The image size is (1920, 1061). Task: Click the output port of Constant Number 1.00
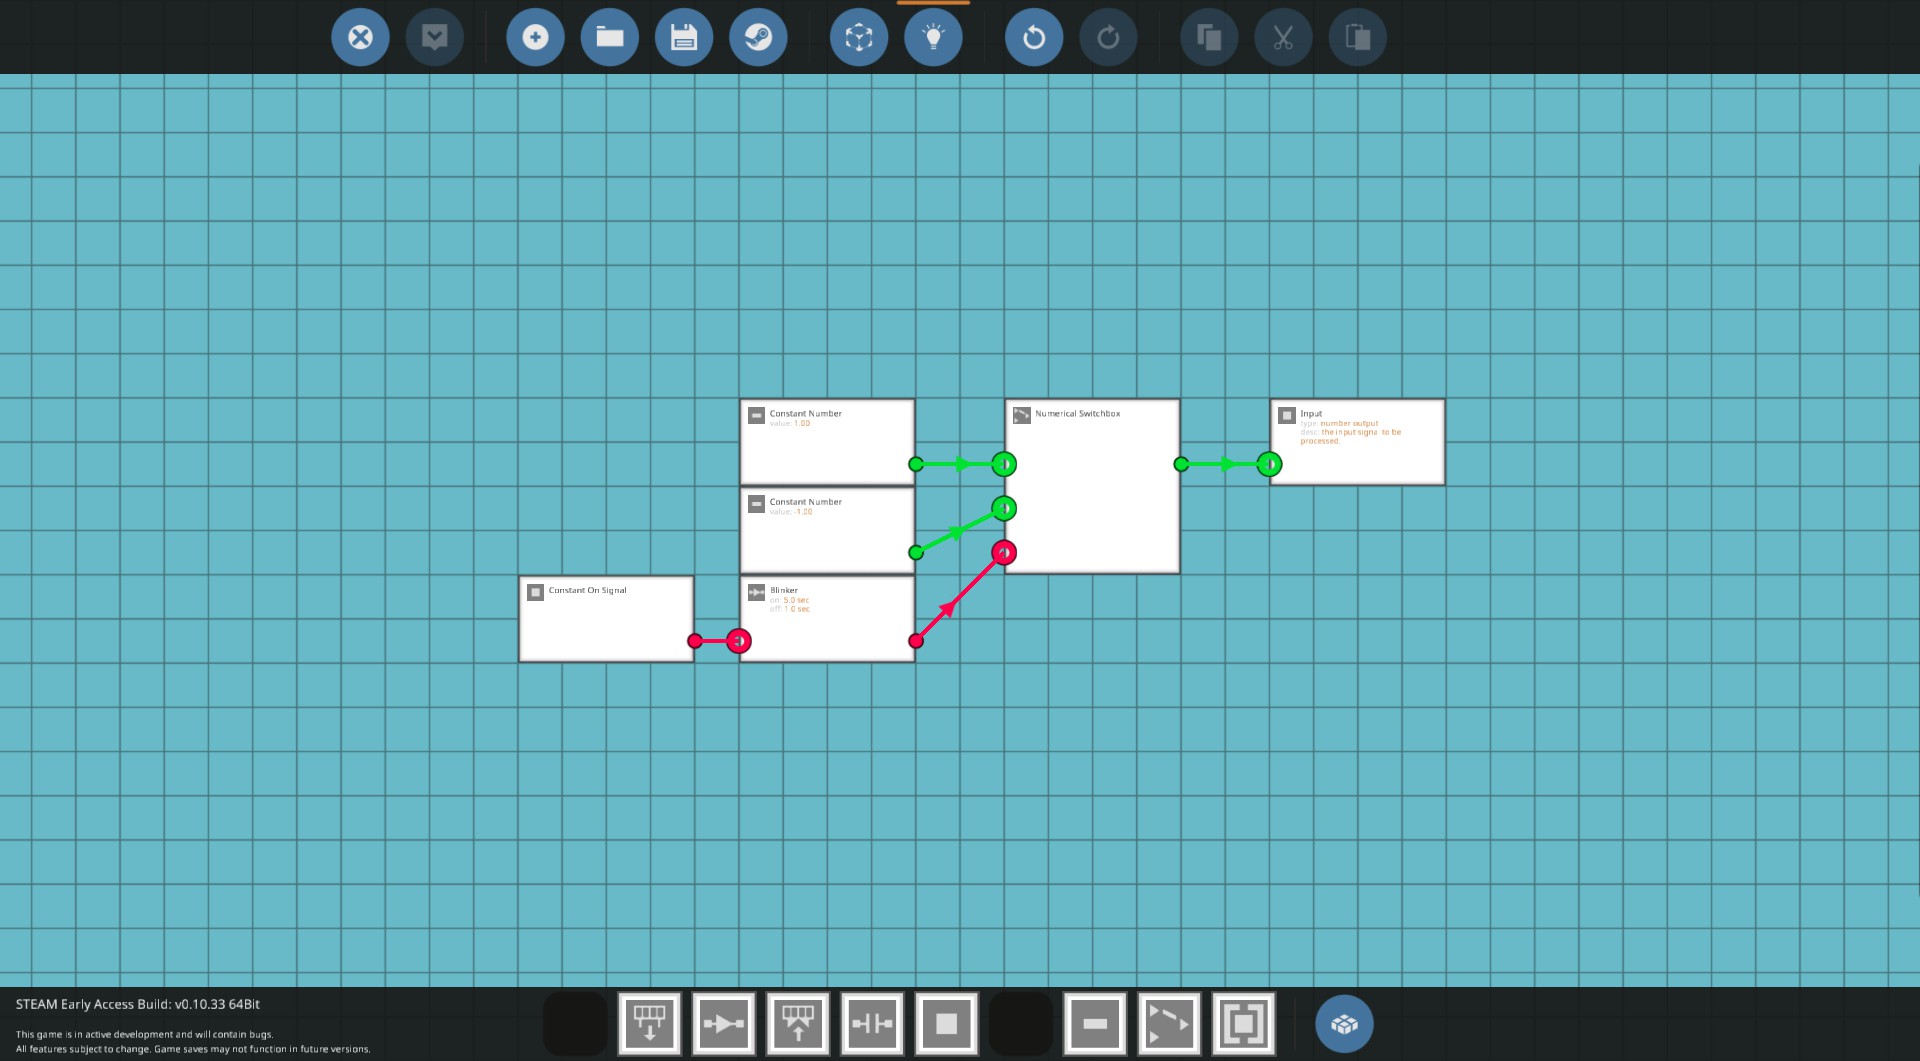(916, 464)
